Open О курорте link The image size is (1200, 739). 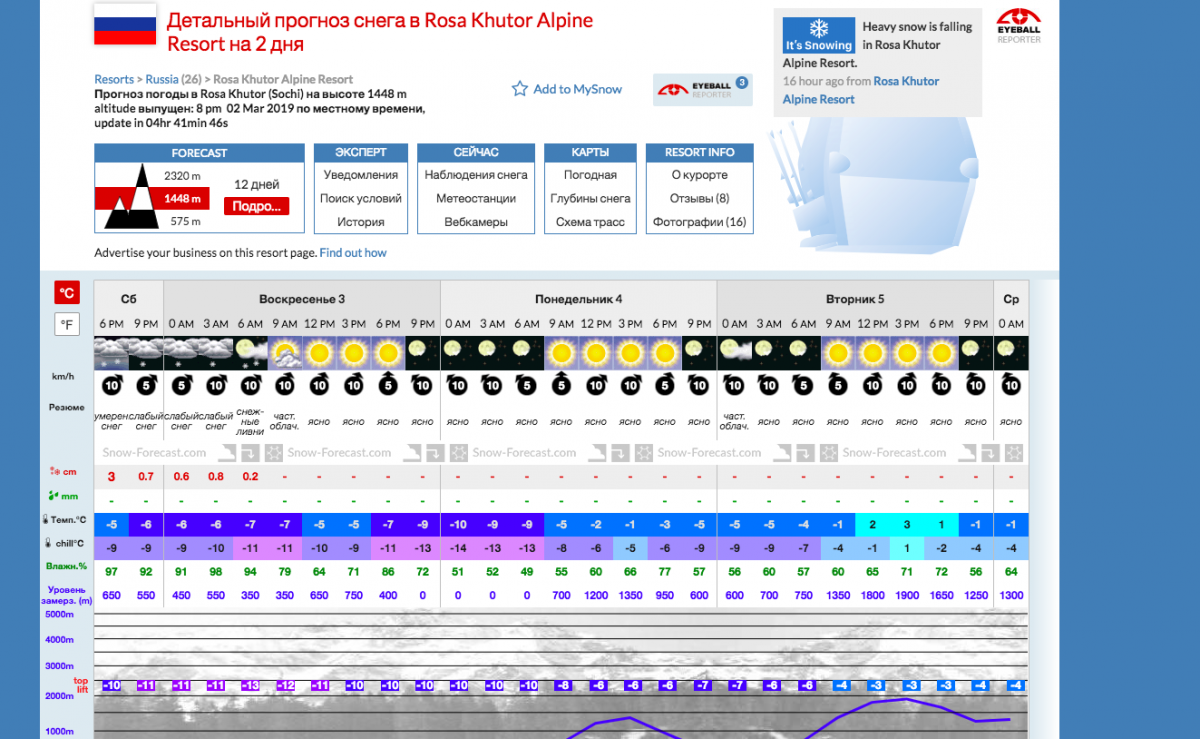[700, 175]
